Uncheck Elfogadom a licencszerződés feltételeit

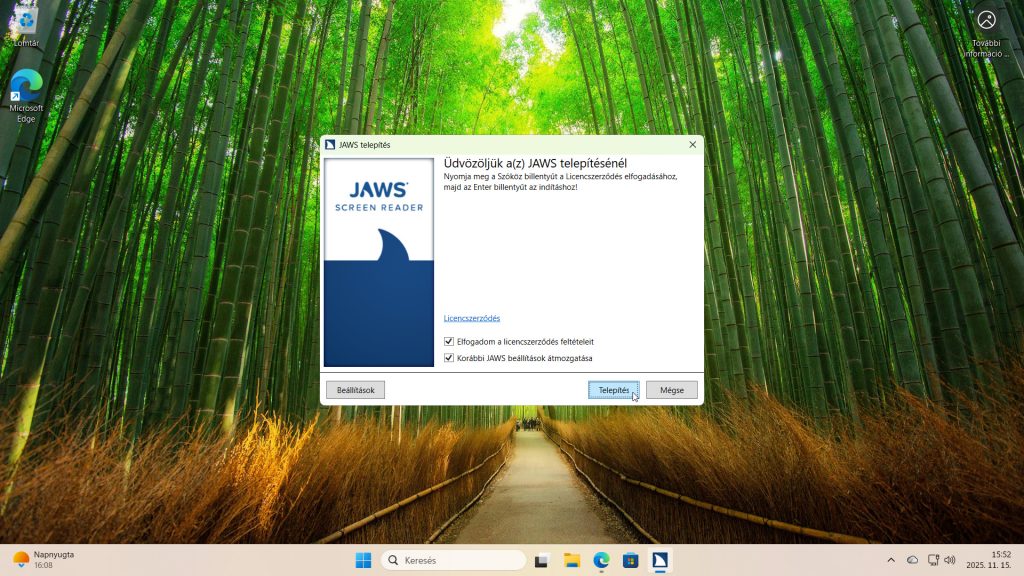449,340
